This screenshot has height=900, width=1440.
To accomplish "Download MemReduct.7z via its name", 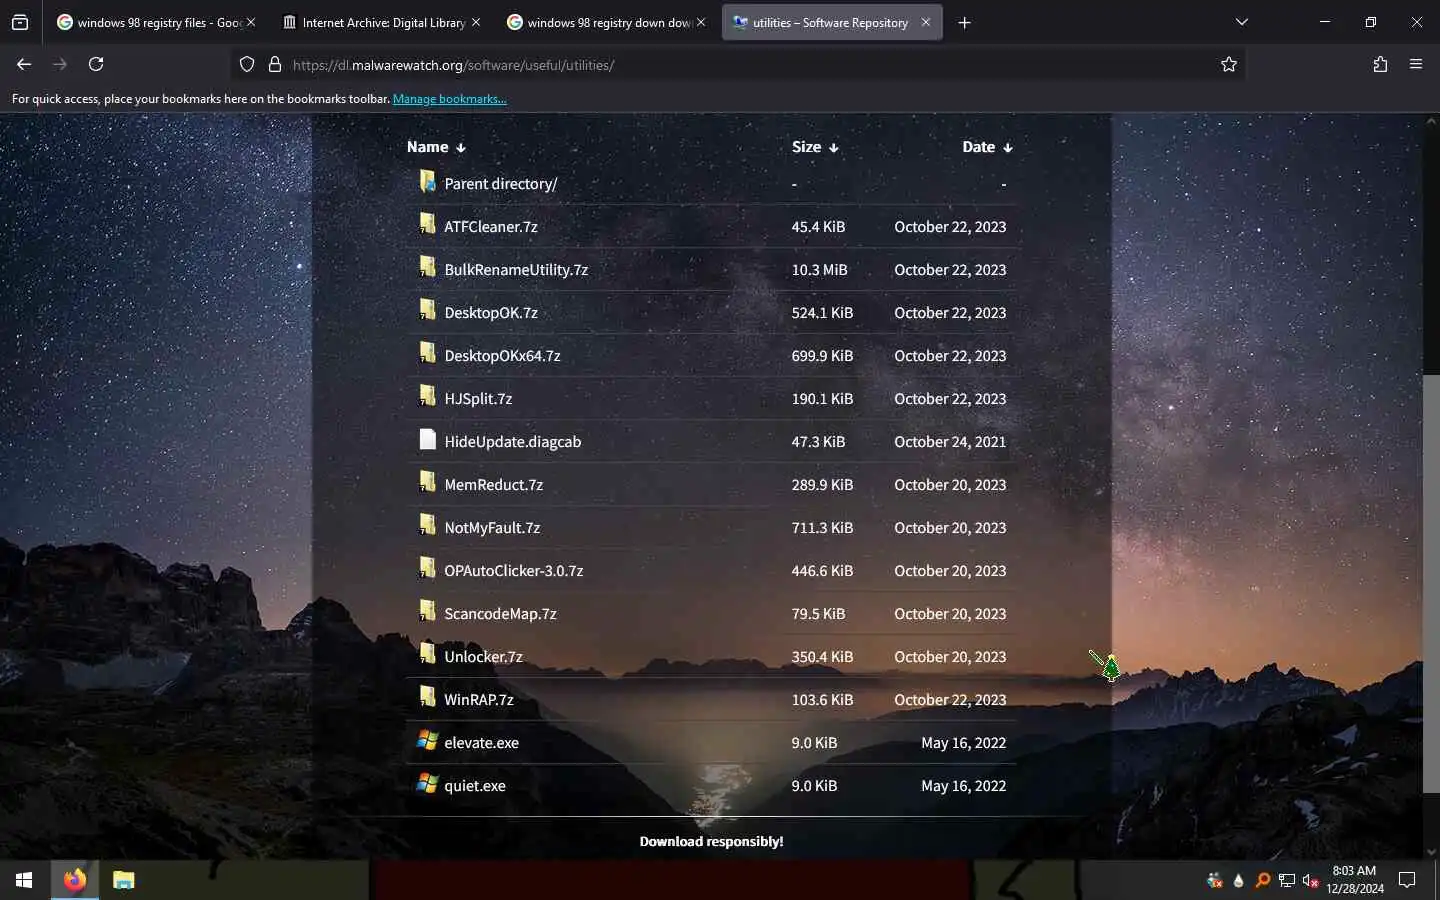I will [494, 485].
